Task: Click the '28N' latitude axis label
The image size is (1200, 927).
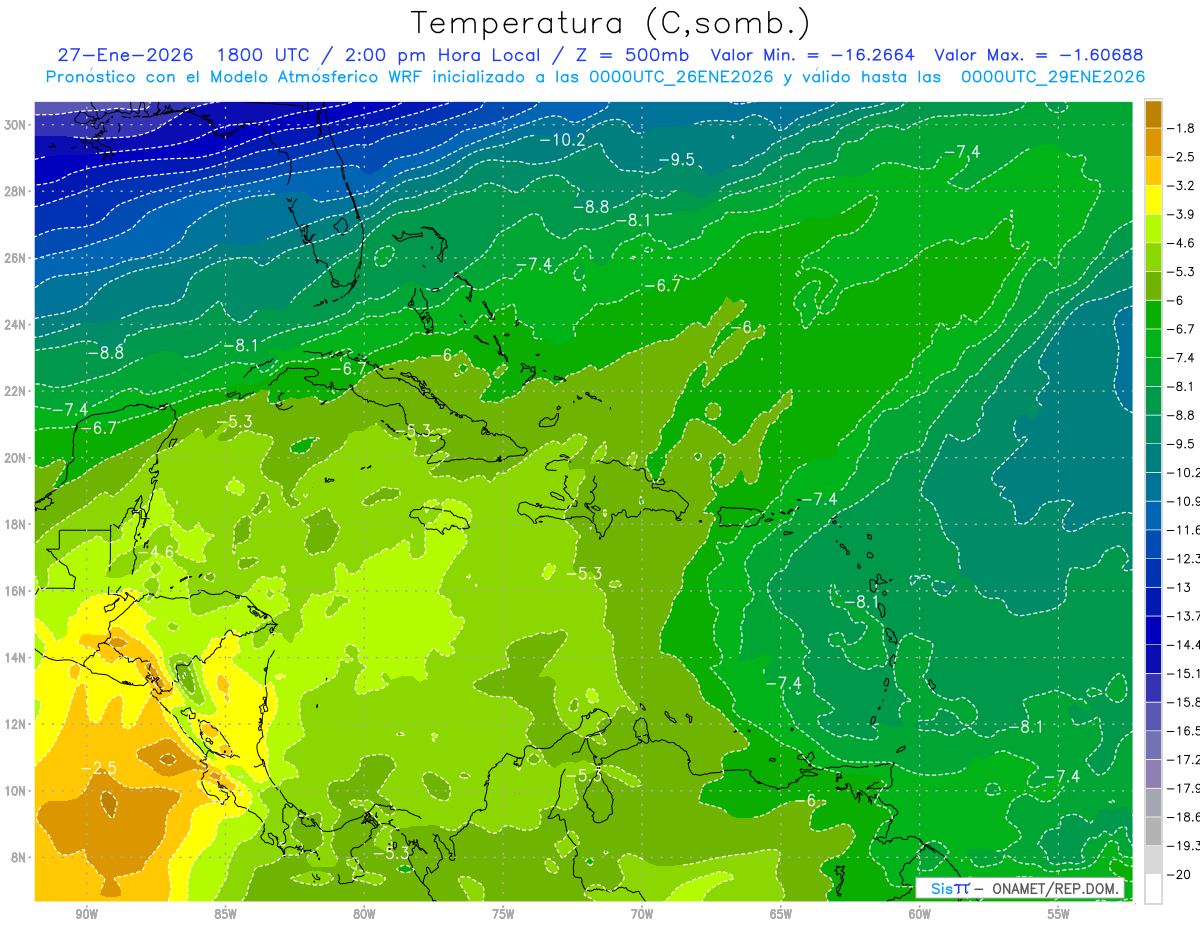Action: click(x=17, y=191)
